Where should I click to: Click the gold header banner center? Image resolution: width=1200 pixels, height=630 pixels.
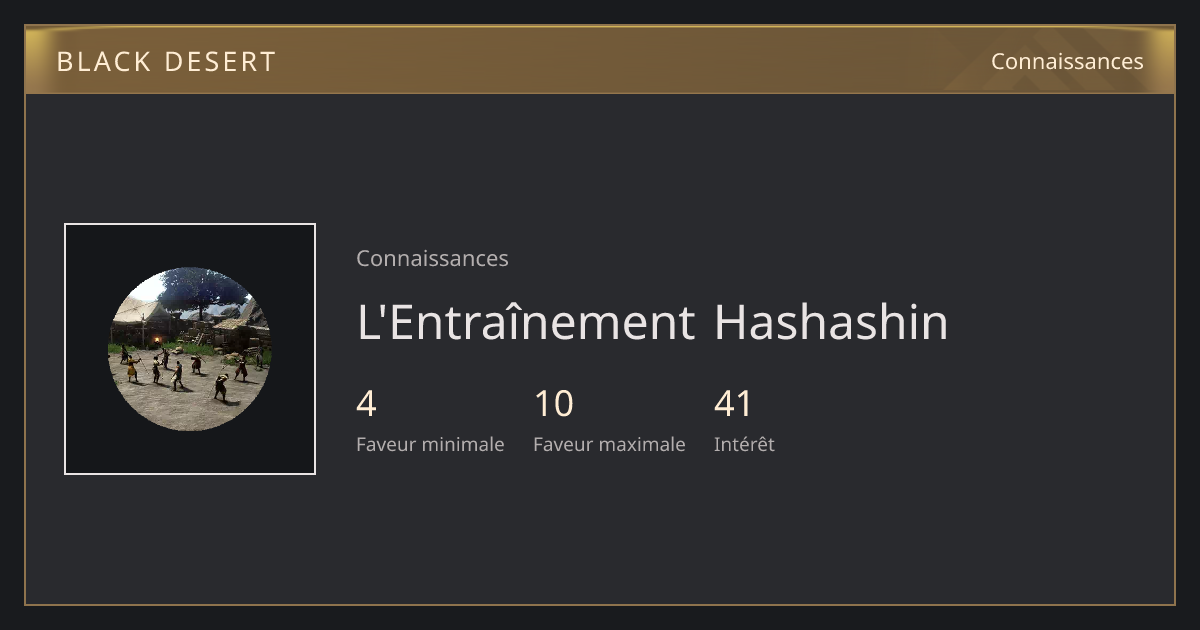600,61
